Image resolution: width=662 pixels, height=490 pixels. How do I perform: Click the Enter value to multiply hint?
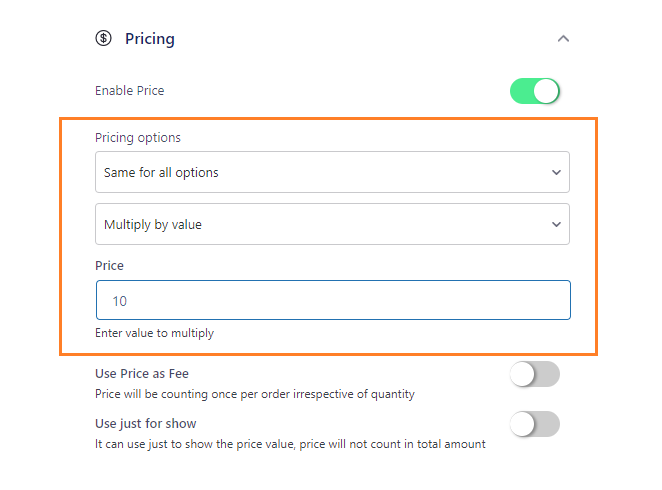[155, 333]
